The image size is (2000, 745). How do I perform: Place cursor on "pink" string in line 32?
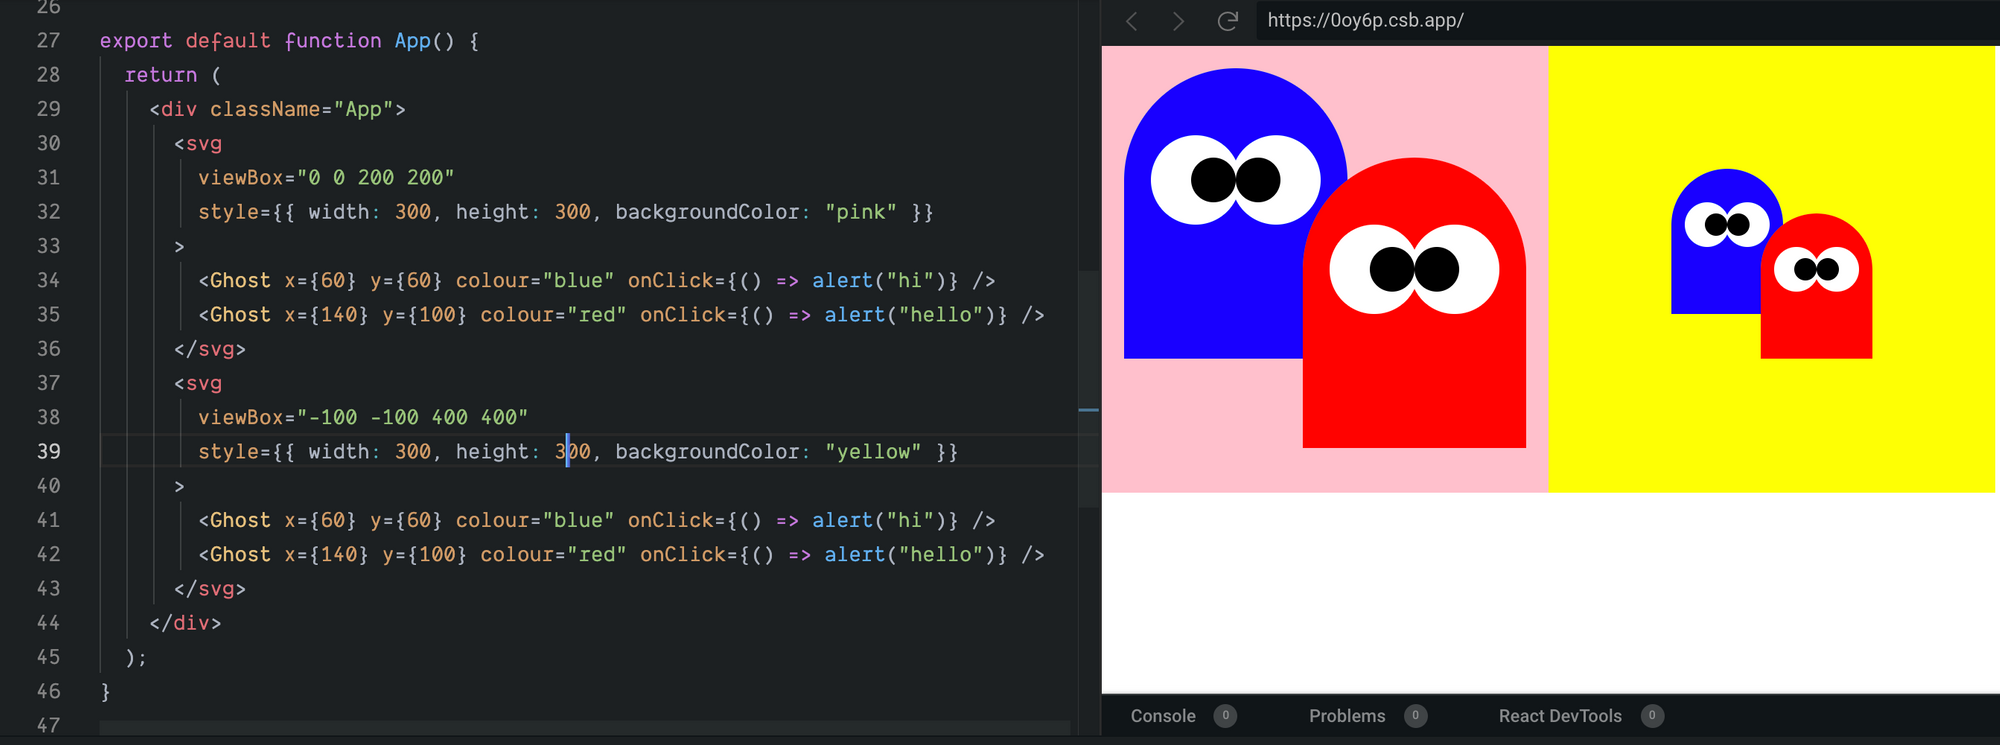860,212
